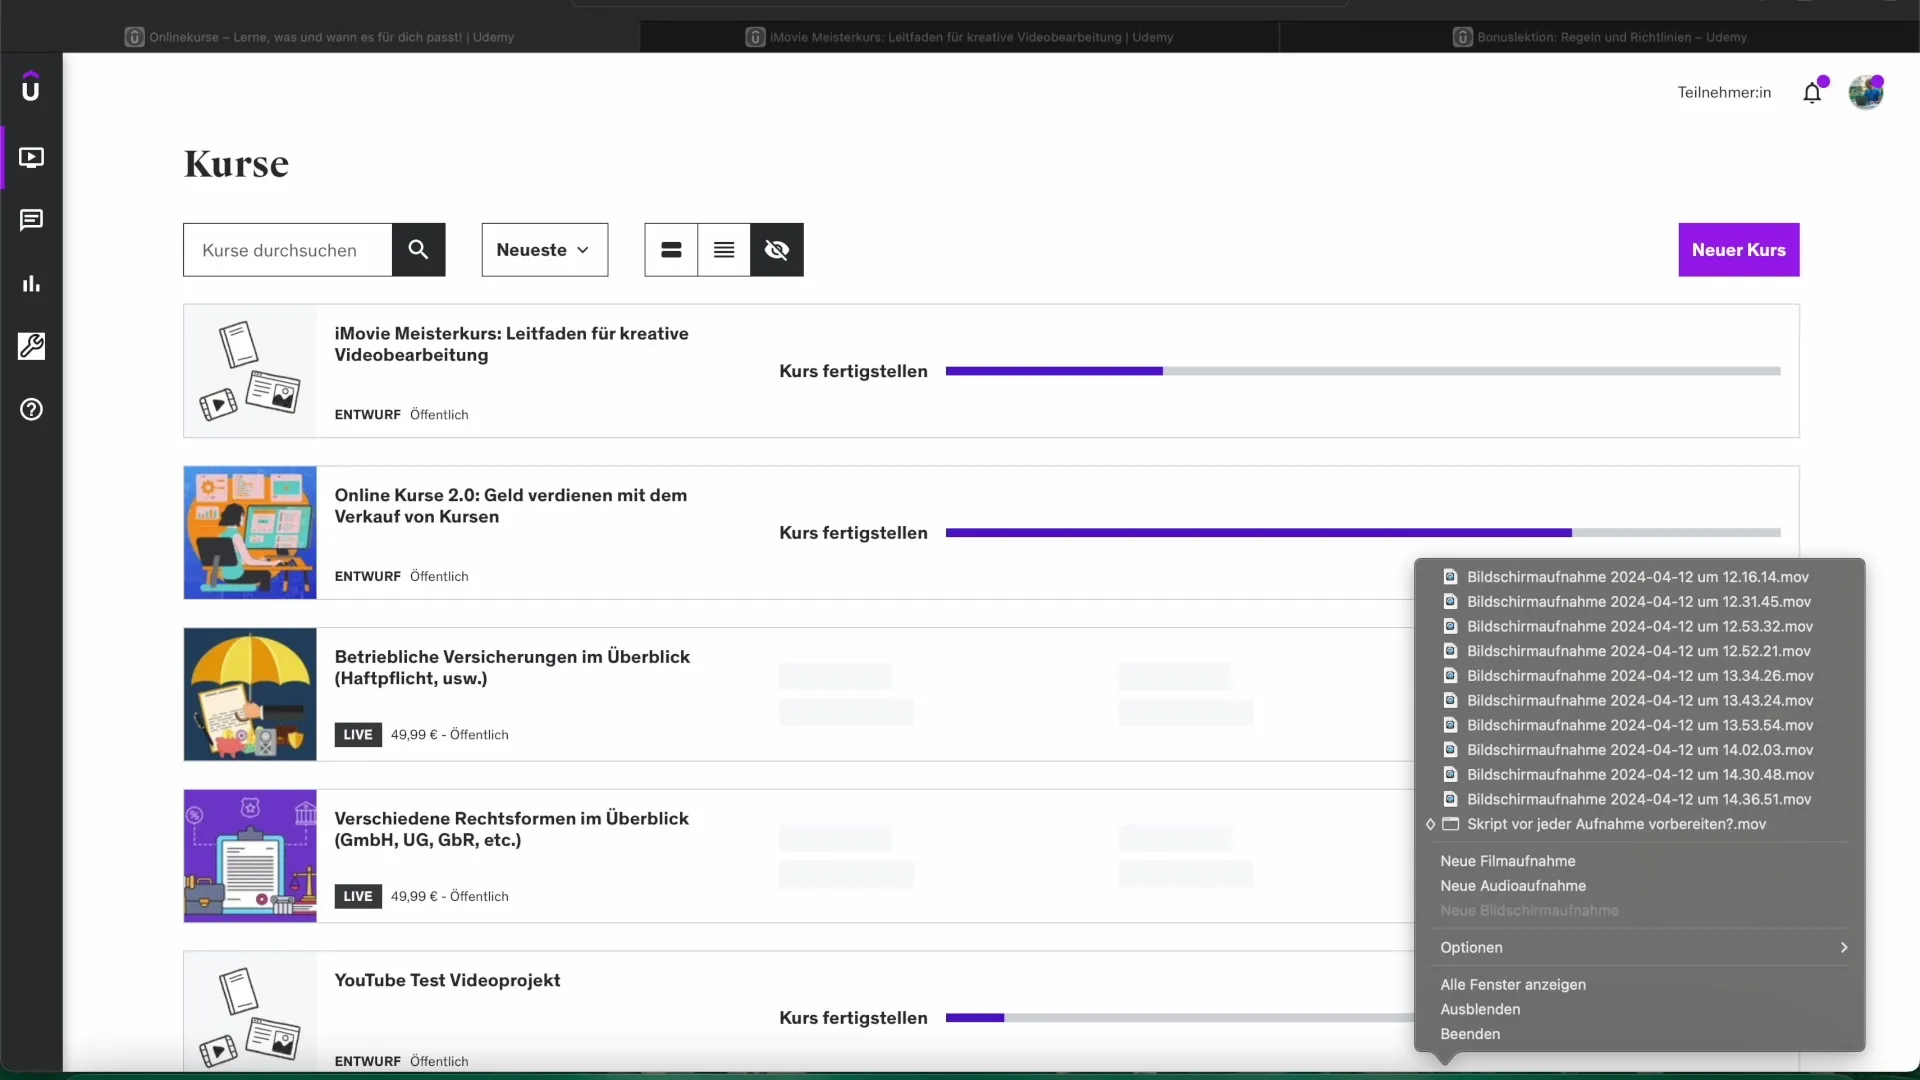
Task: Select Bildschirmaufnahme um 14.36.51.mov
Action: click(x=1640, y=799)
